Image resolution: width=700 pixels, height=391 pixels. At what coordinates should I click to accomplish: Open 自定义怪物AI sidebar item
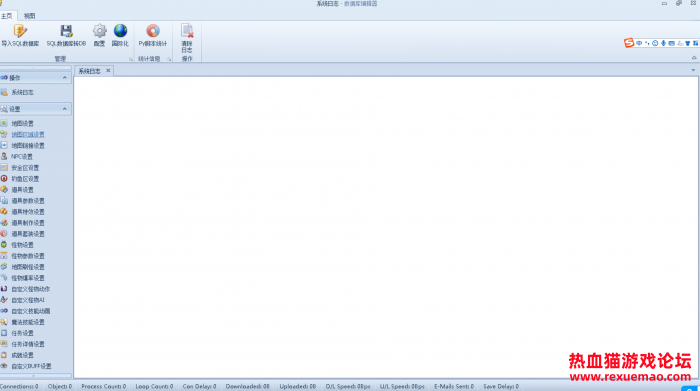(27, 300)
